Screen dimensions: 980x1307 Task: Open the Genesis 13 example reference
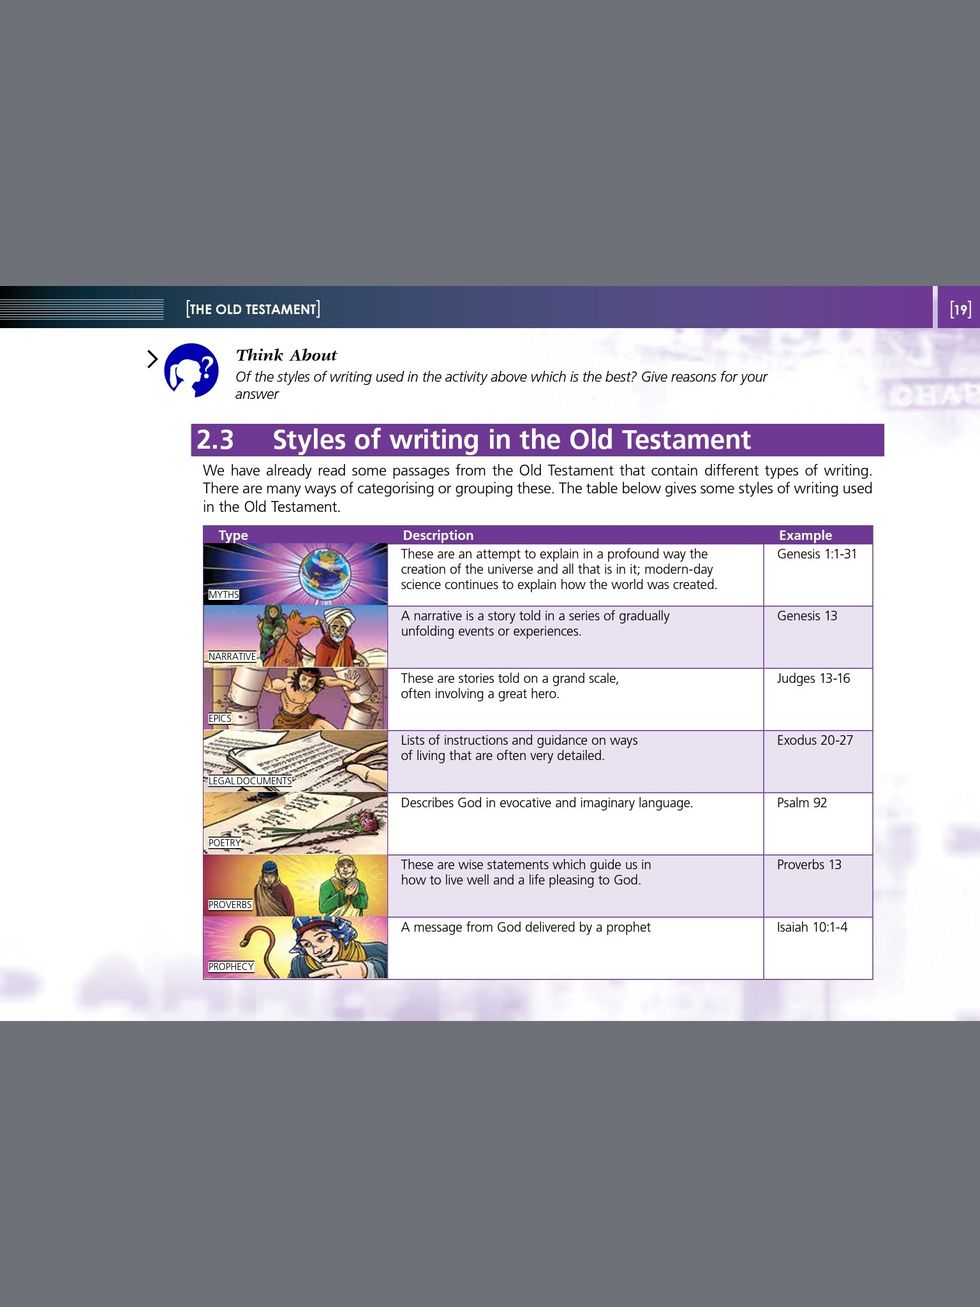tap(806, 616)
